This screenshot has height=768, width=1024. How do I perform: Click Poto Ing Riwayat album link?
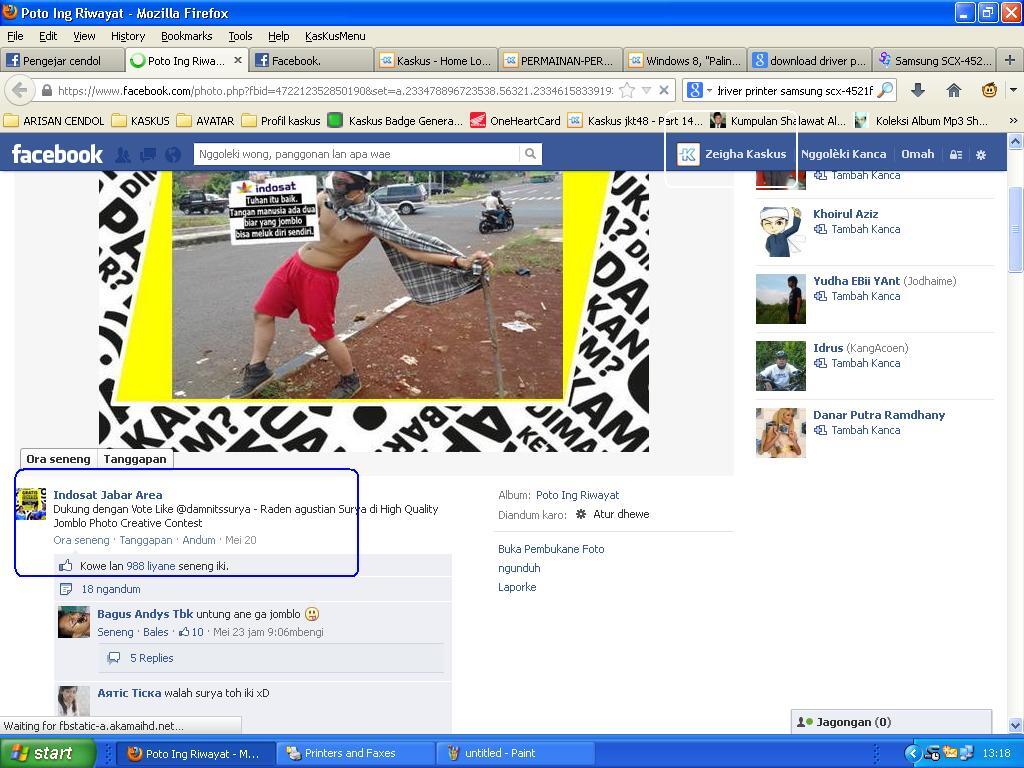577,495
